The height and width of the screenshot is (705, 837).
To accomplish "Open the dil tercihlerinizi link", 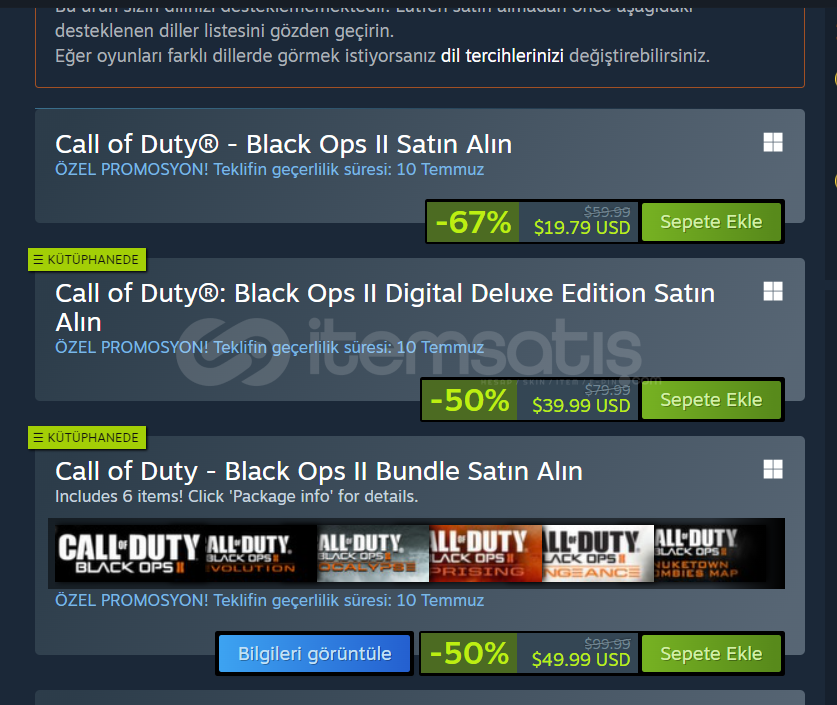I will (x=502, y=56).
